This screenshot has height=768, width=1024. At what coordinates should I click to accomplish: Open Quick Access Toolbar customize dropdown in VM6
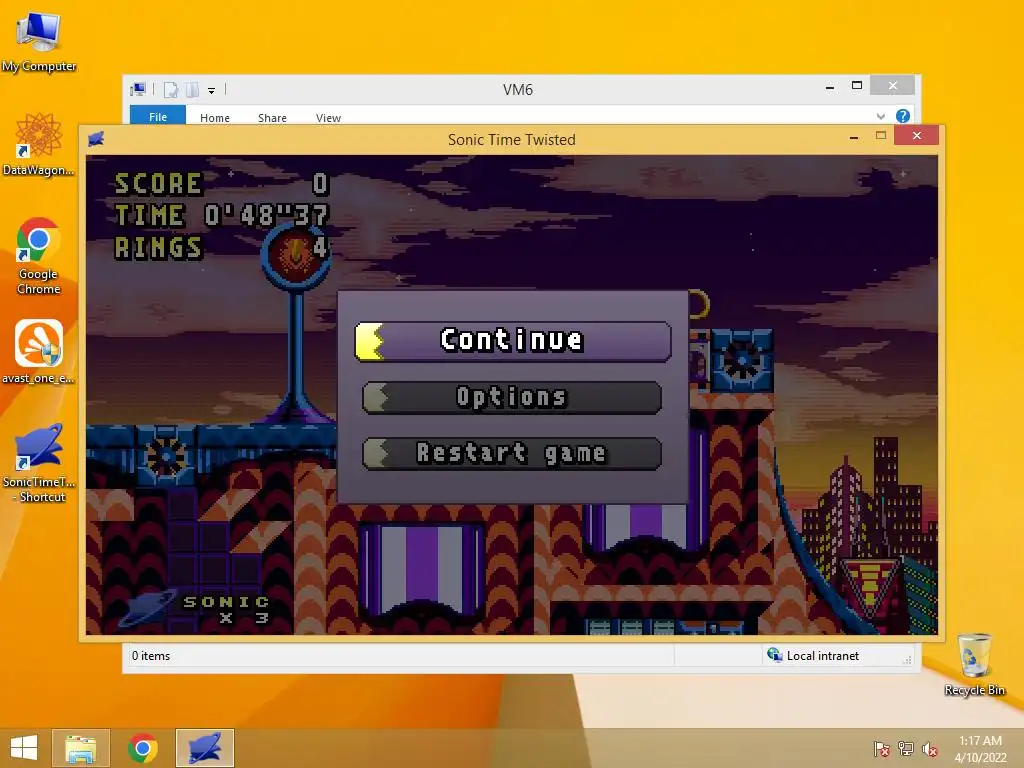pyautogui.click(x=212, y=90)
